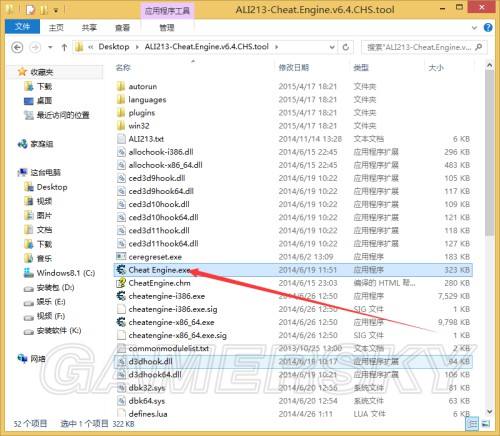Open 最近访问的位置 in the sidebar
The width and height of the screenshot is (500, 436).
(x=63, y=115)
